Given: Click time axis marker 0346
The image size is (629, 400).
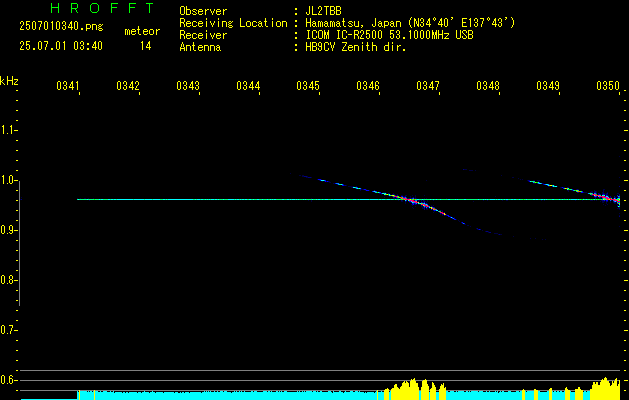Looking at the screenshot, I should tap(368, 86).
